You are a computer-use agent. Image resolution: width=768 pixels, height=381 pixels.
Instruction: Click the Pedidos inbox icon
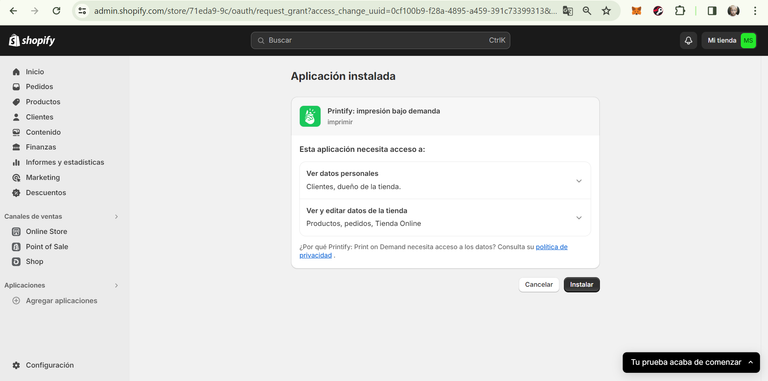point(16,87)
